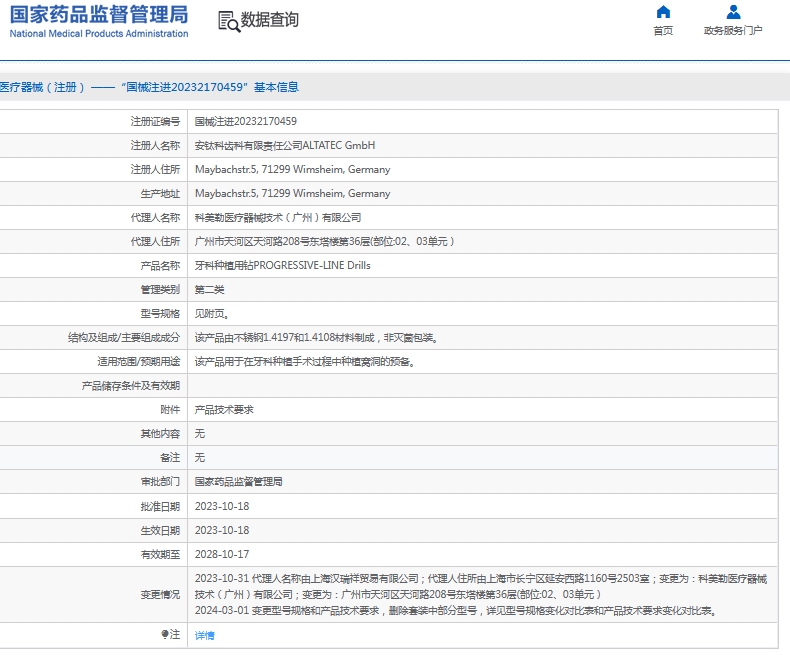Open the 详情 link
Viewport: 790px width, 655px height.
pyautogui.click(x=205, y=635)
